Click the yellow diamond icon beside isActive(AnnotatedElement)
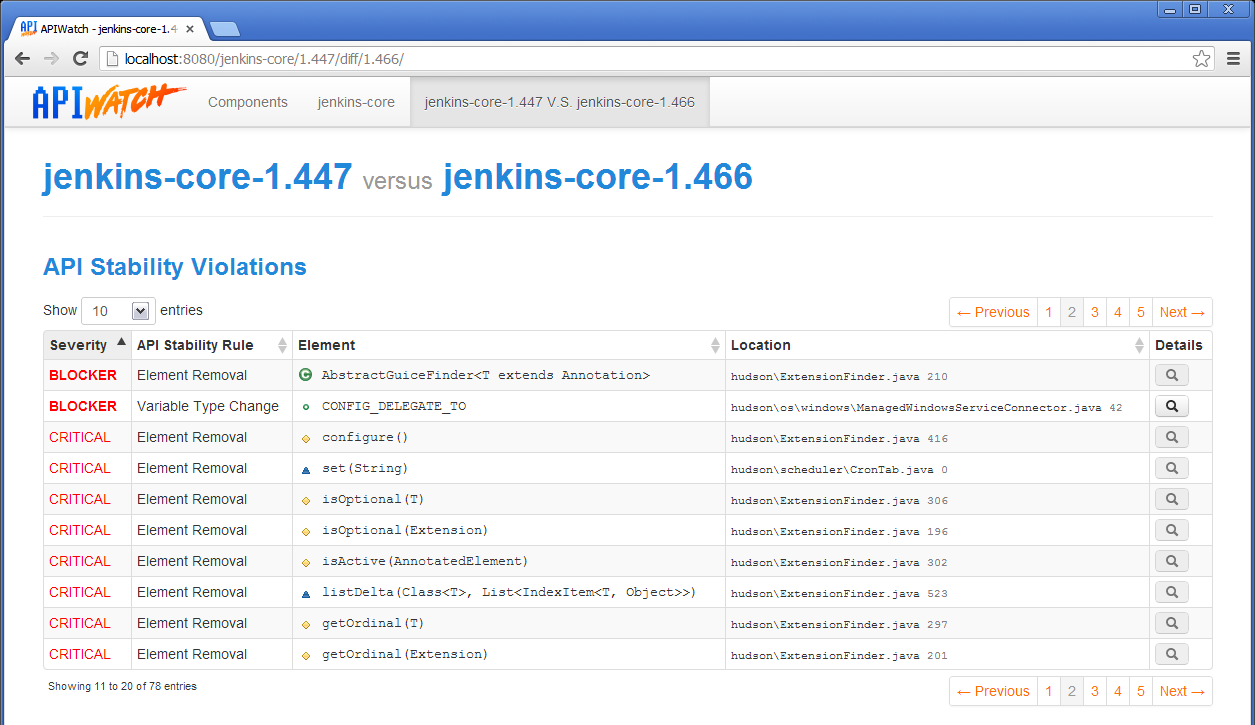 [306, 562]
